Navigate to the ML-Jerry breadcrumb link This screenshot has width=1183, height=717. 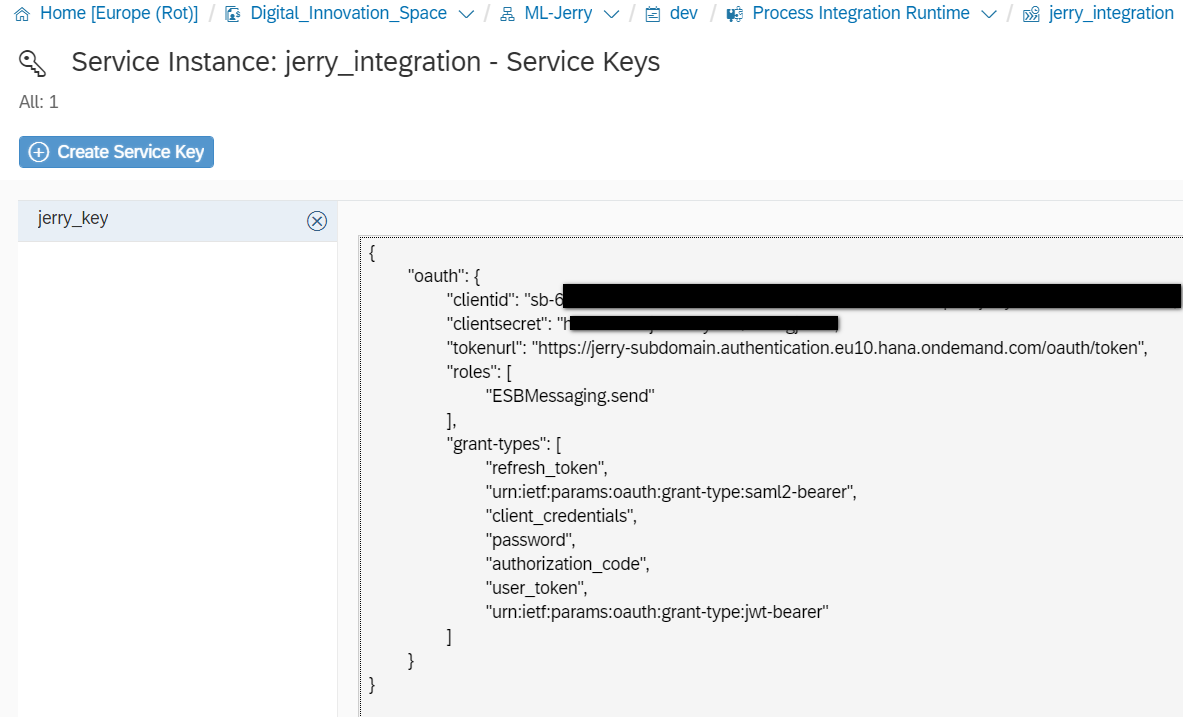(558, 14)
